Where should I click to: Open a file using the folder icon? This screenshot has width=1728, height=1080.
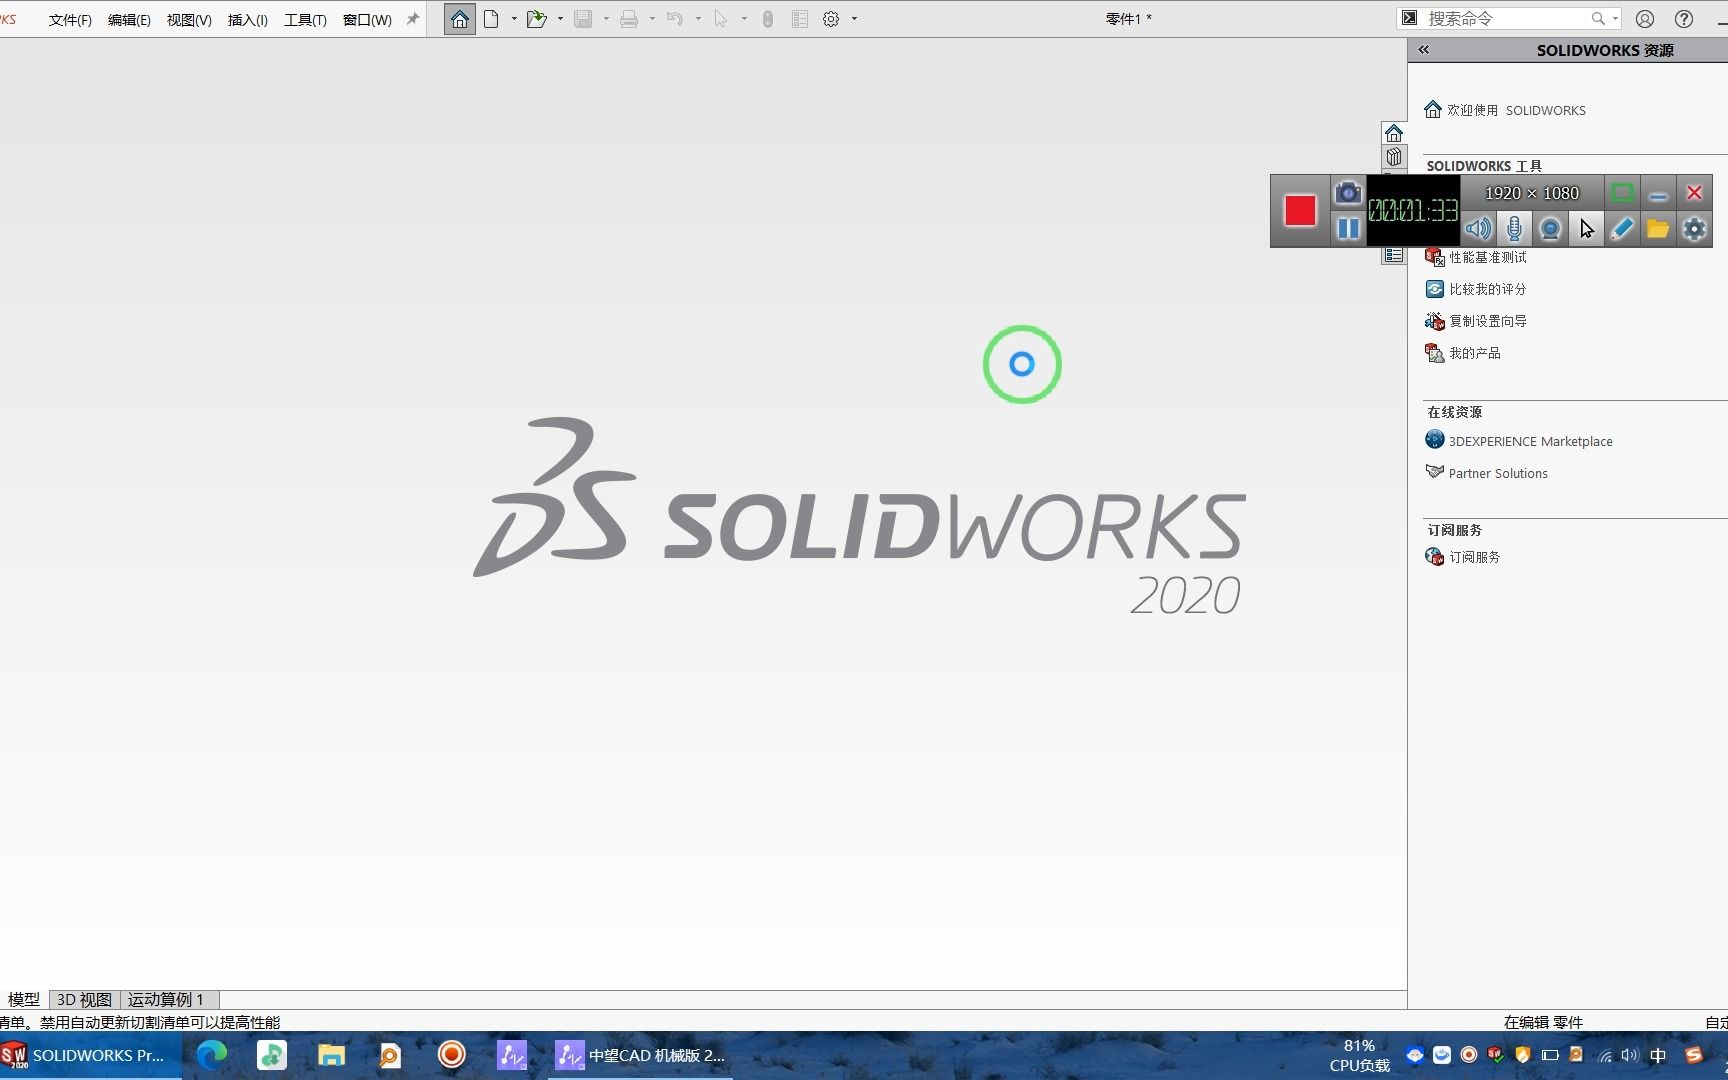(537, 19)
